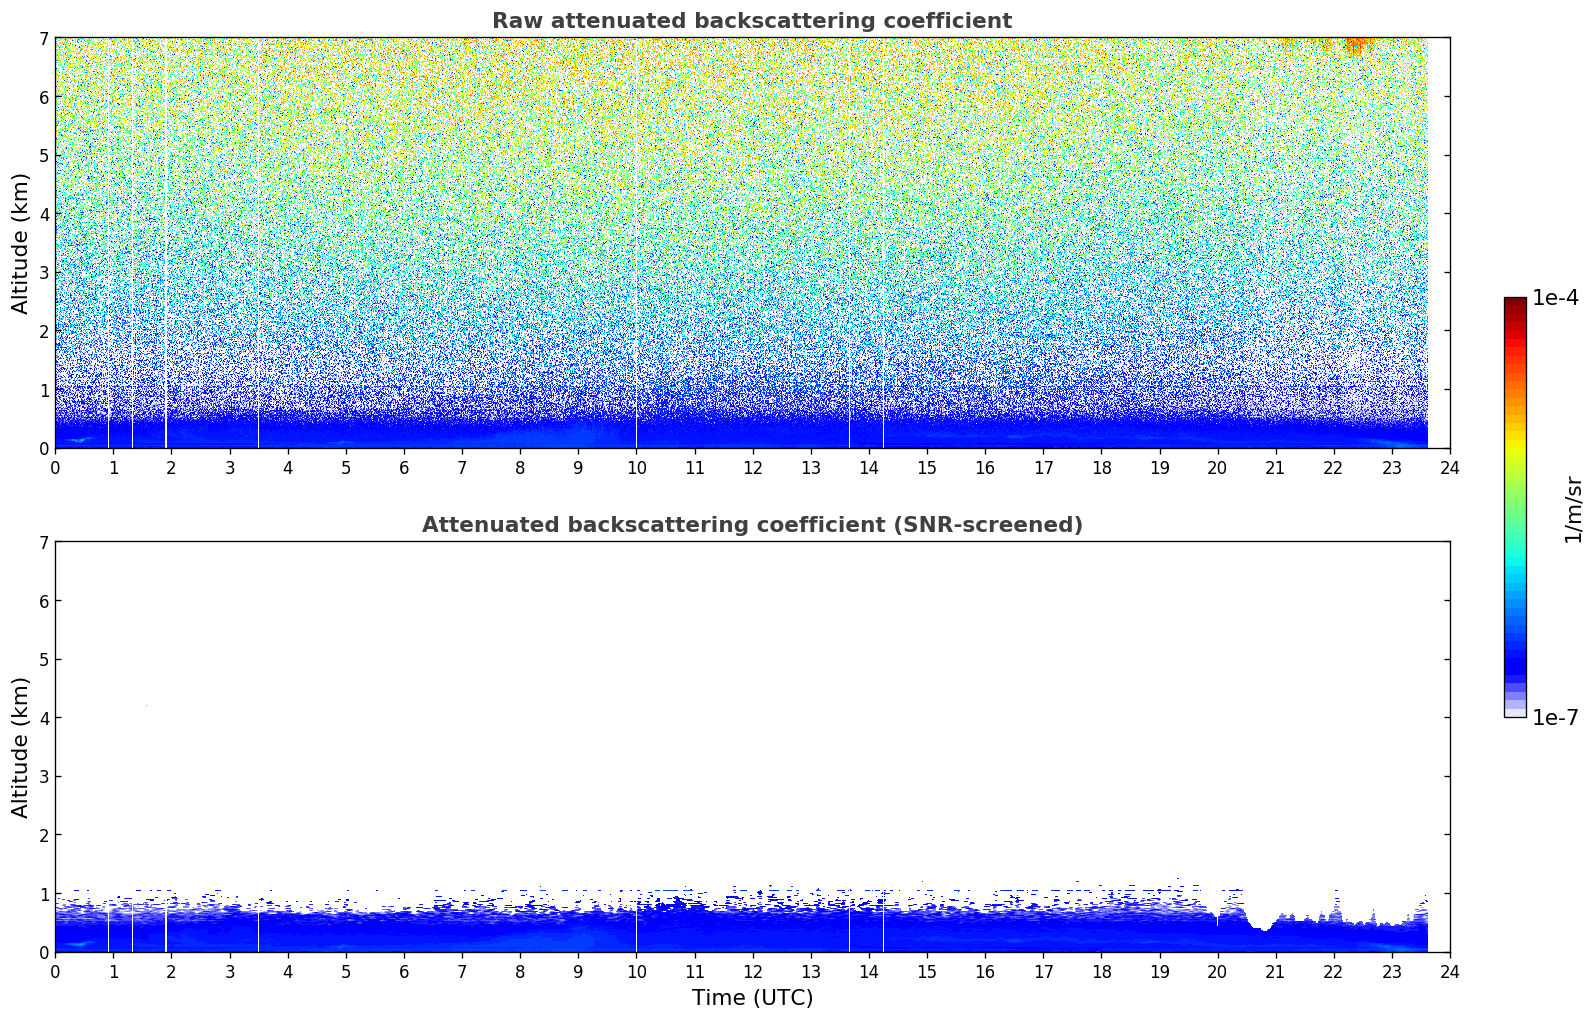
Task: Click orange-red patch near 22 UTC, top plot
Action: [1355, 45]
